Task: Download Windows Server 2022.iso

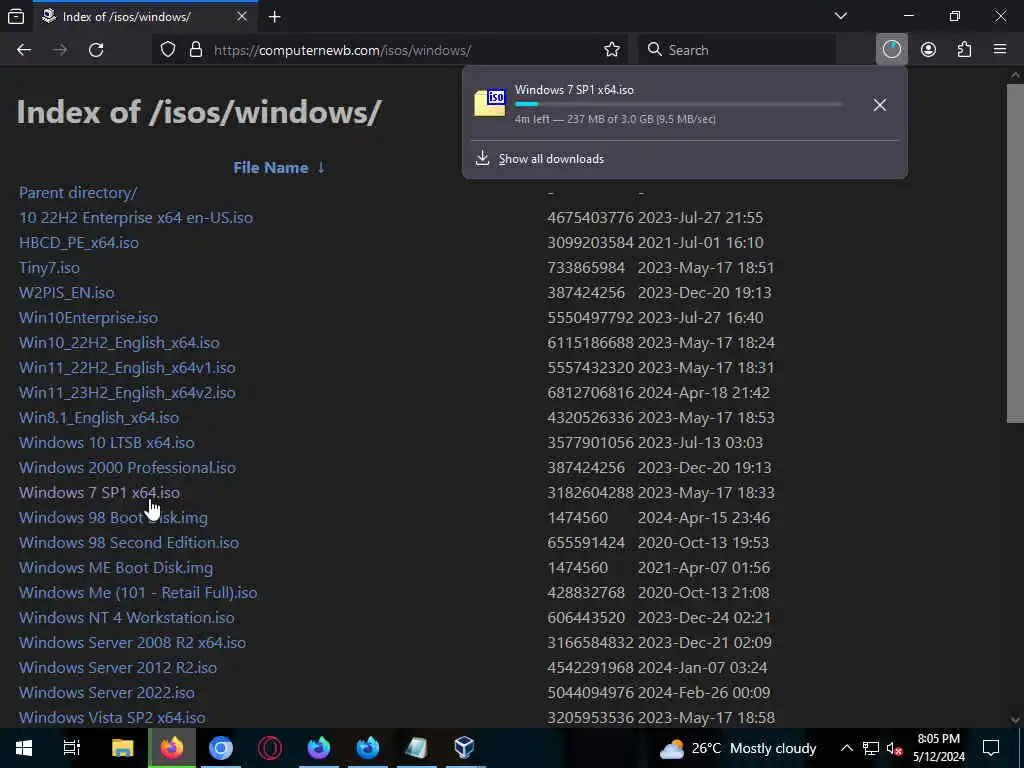Action: (106, 692)
